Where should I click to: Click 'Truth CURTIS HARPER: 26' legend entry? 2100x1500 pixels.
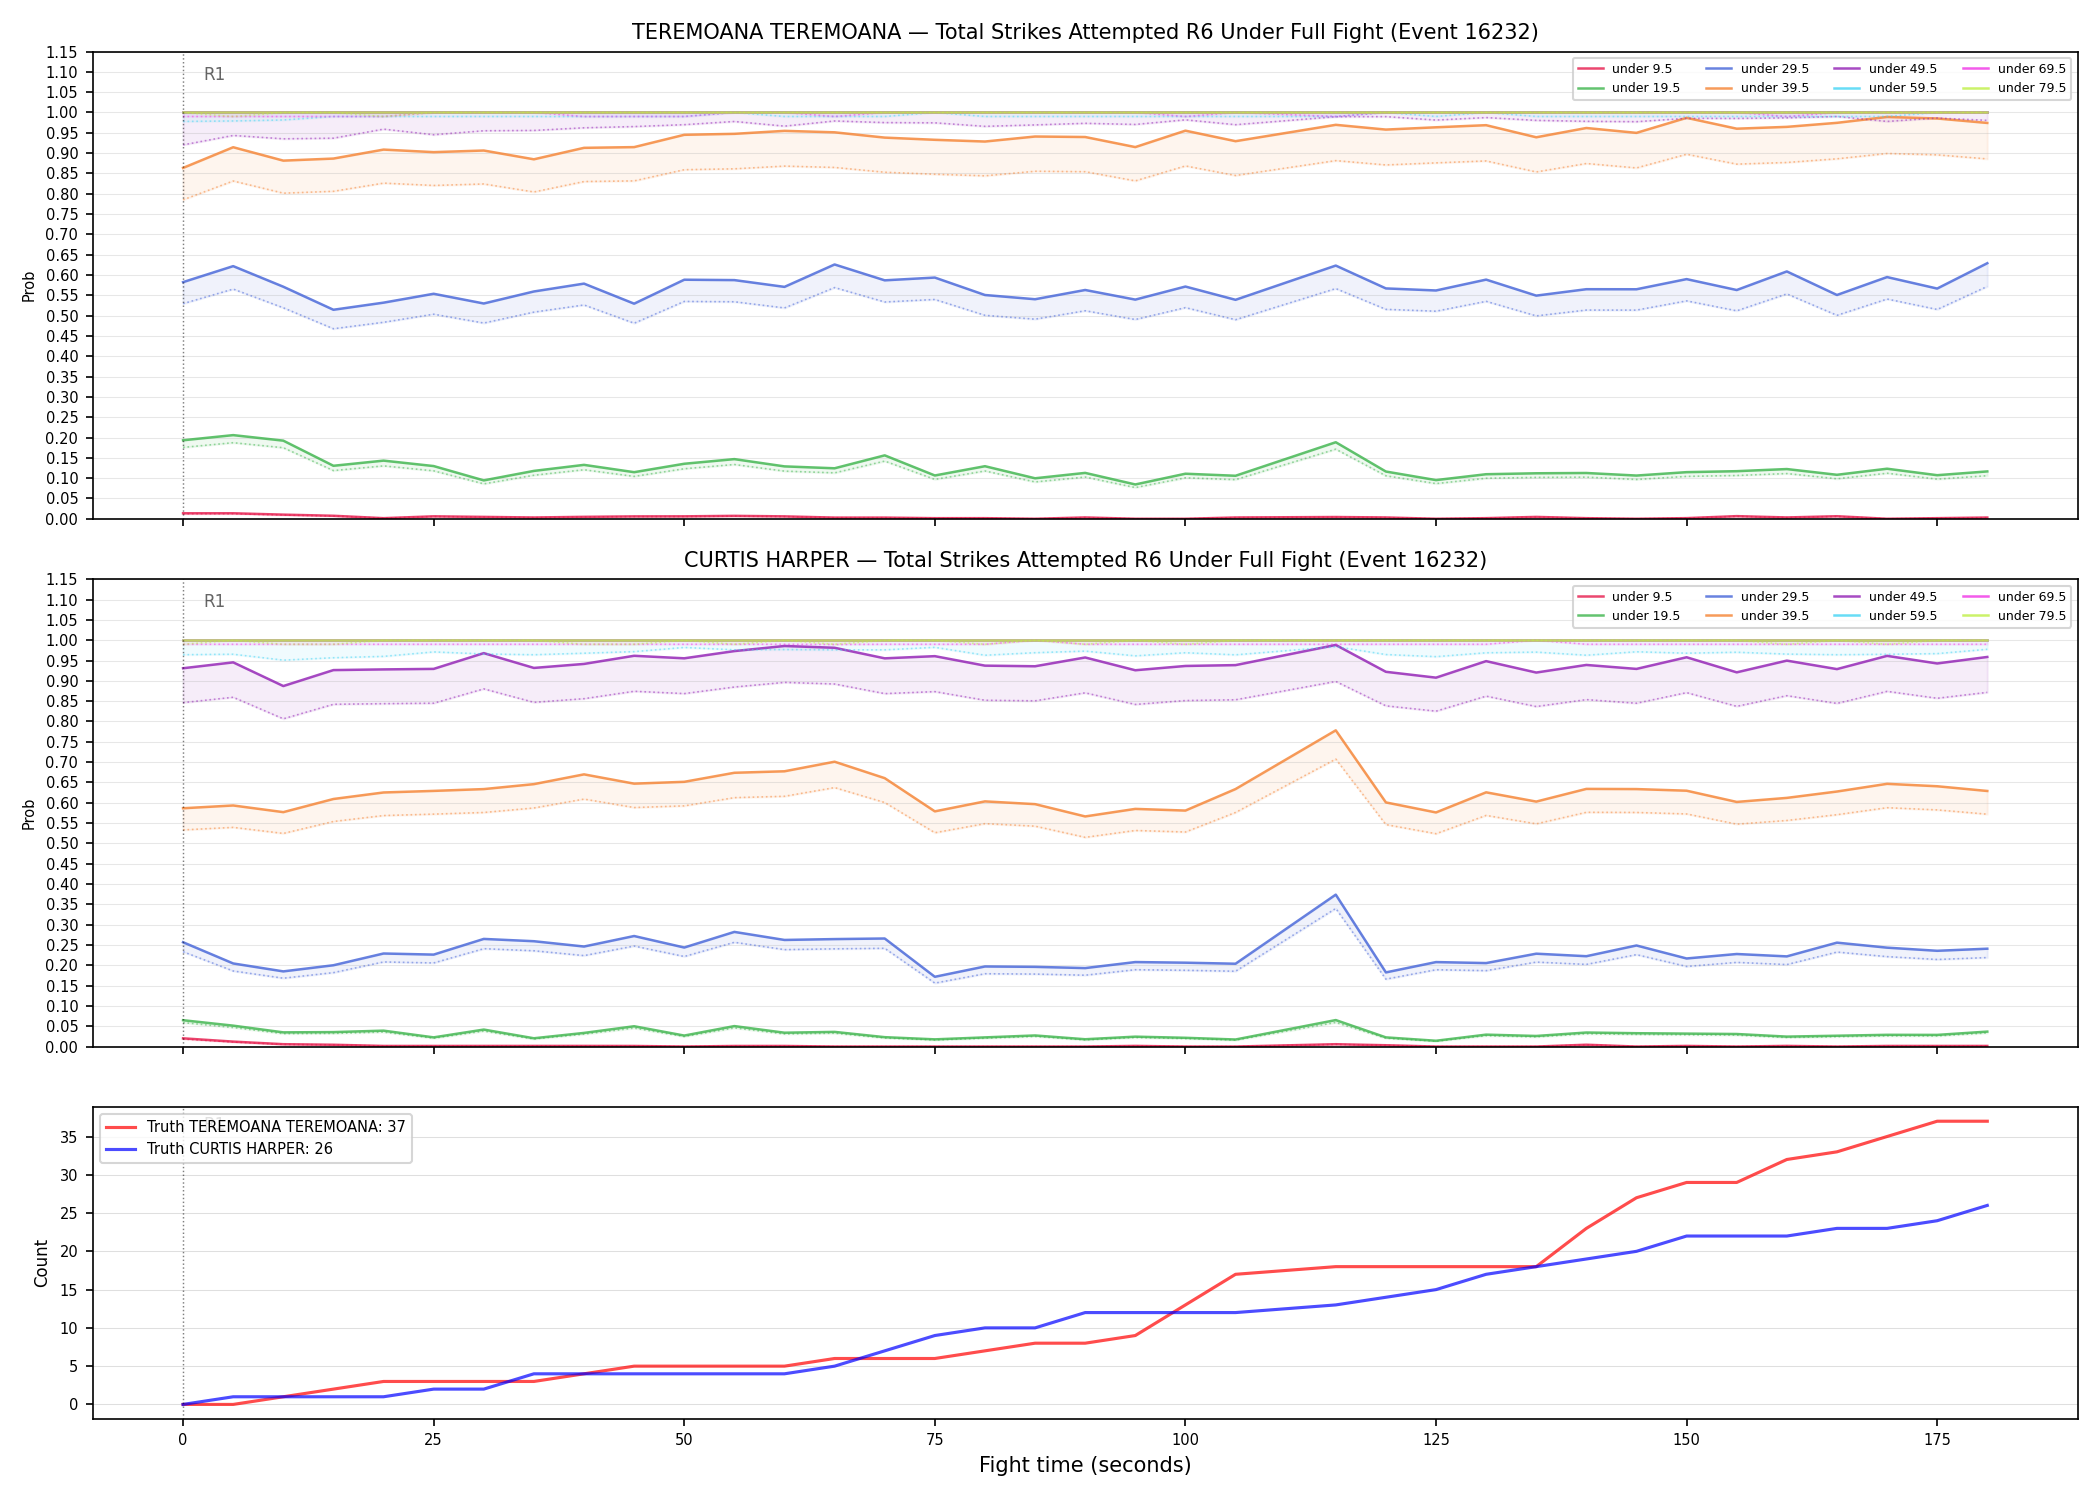tap(219, 1149)
